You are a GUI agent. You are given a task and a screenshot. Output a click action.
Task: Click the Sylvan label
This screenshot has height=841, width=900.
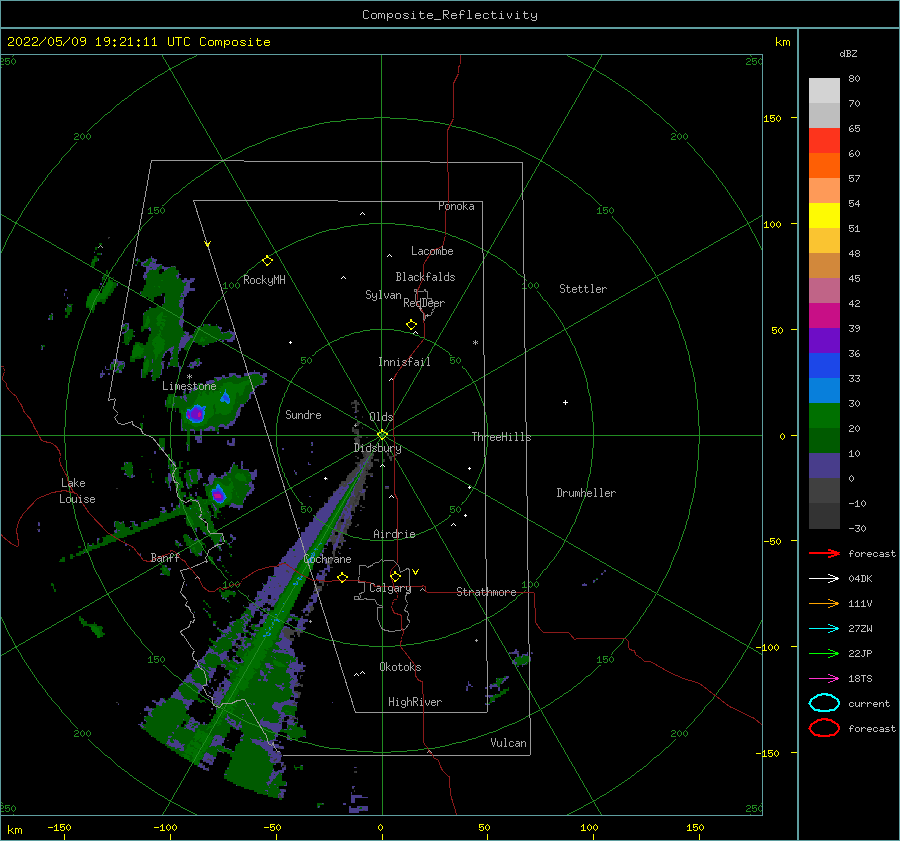pyautogui.click(x=383, y=295)
